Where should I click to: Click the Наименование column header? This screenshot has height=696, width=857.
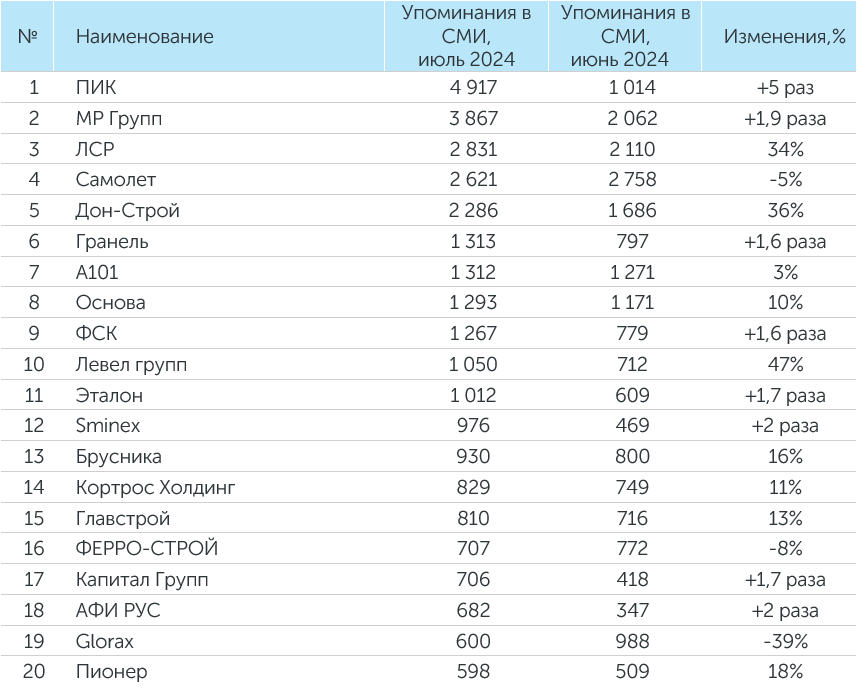click(144, 37)
